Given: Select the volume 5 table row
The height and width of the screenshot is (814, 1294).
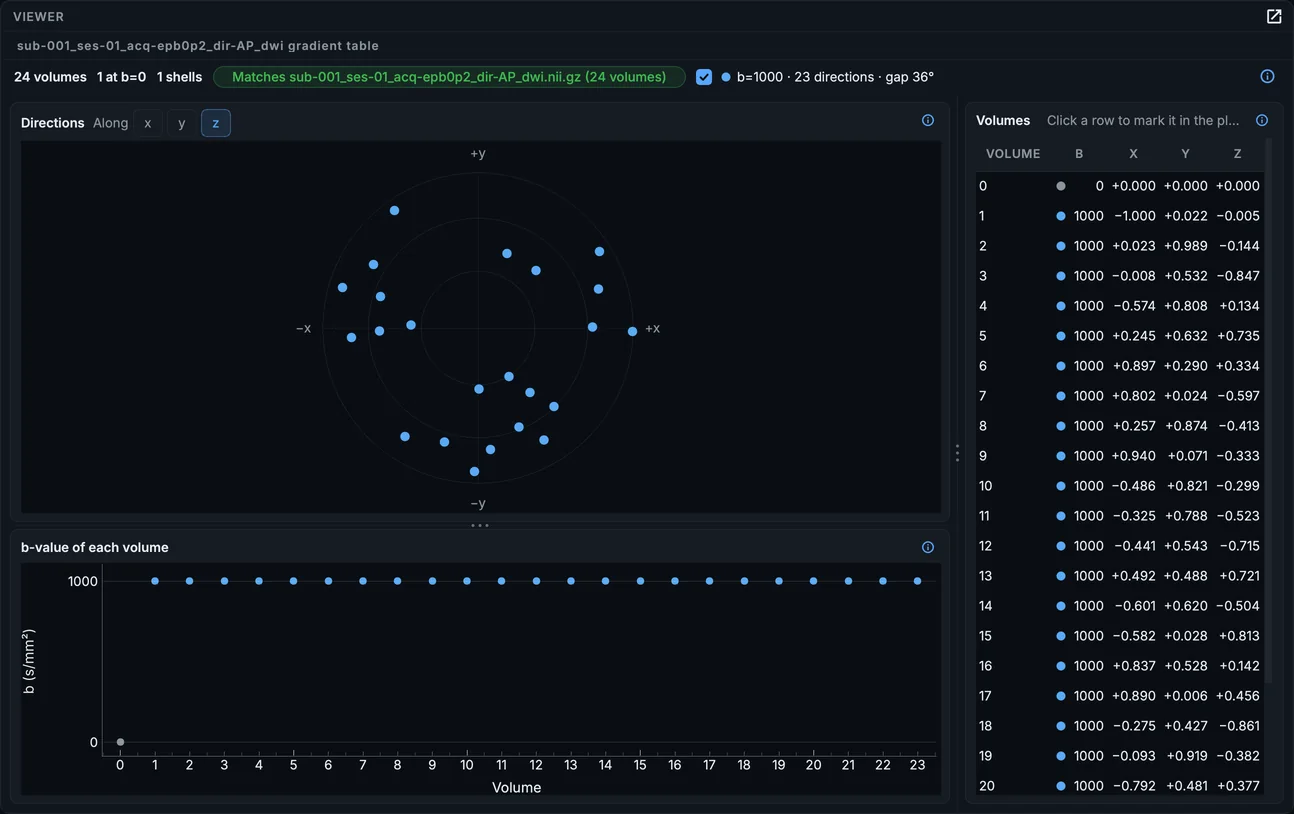Looking at the screenshot, I should [1120, 336].
